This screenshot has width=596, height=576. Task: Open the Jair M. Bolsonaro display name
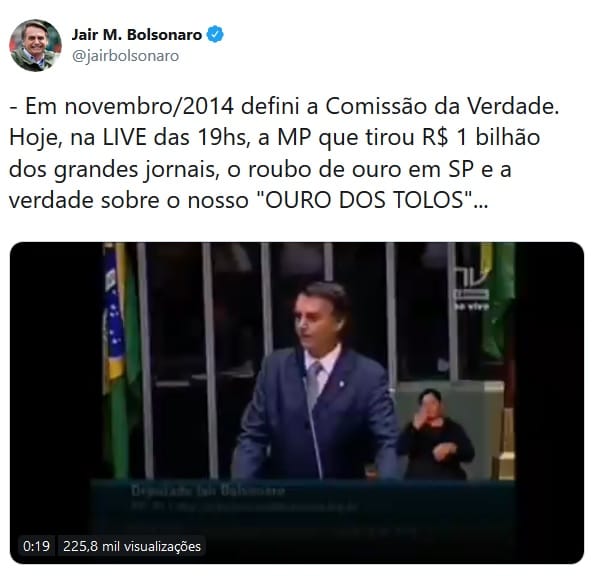tap(136, 35)
